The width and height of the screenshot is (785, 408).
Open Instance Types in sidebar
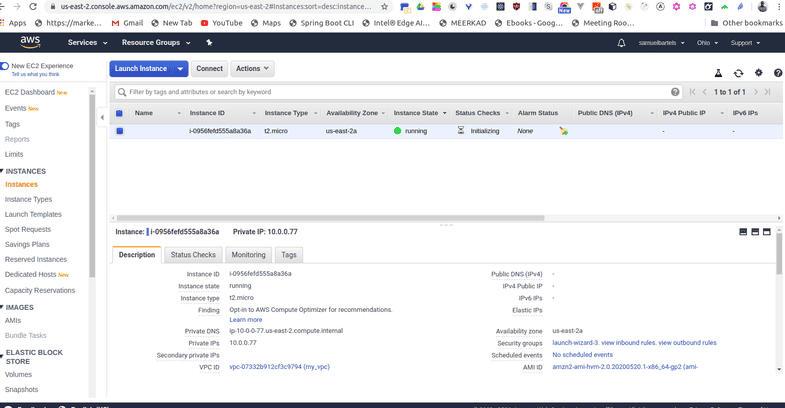pos(29,199)
